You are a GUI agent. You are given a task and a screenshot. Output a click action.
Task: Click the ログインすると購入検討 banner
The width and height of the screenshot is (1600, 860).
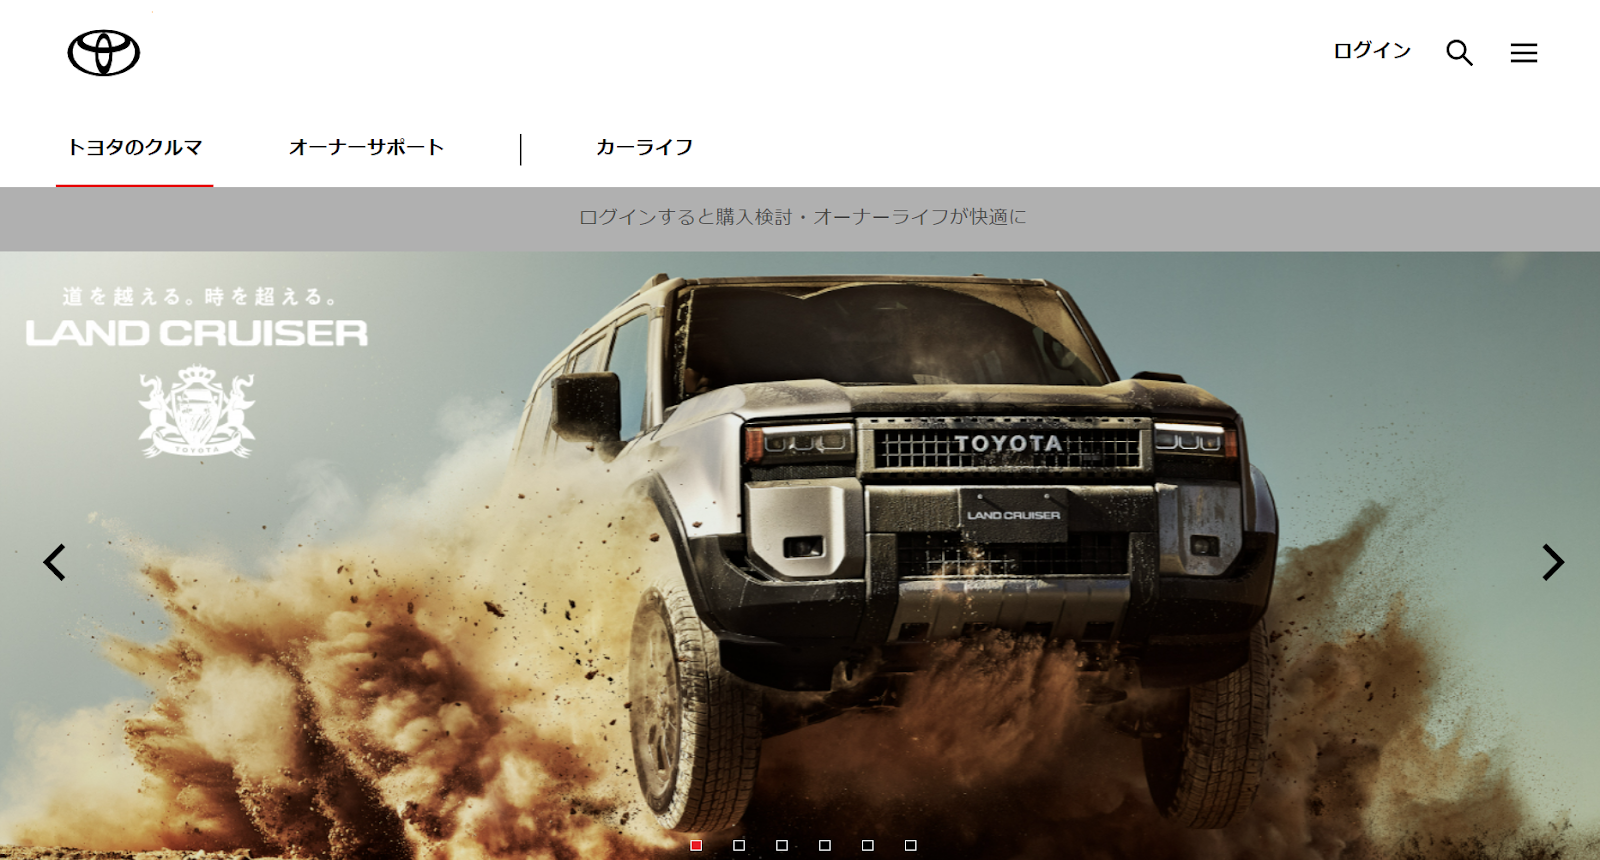click(800, 218)
